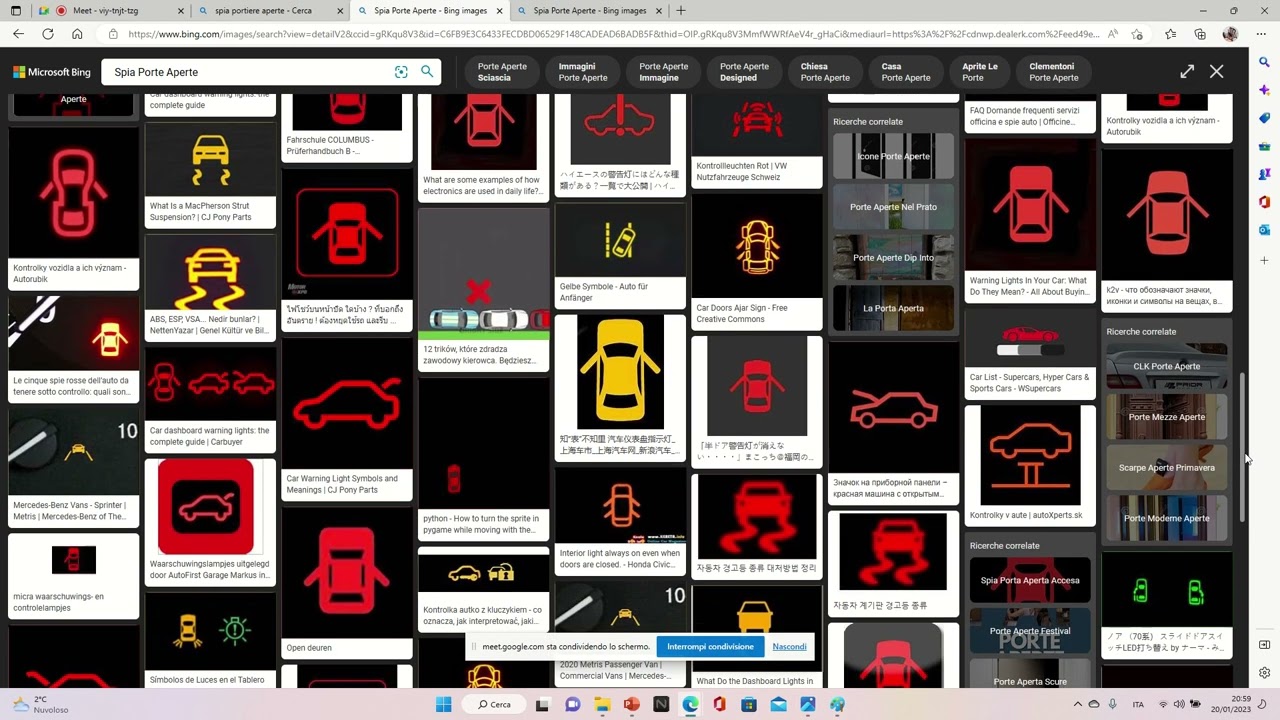Select the Porte Aperte Immagine chip
This screenshot has width=1280, height=720.
click(x=664, y=72)
